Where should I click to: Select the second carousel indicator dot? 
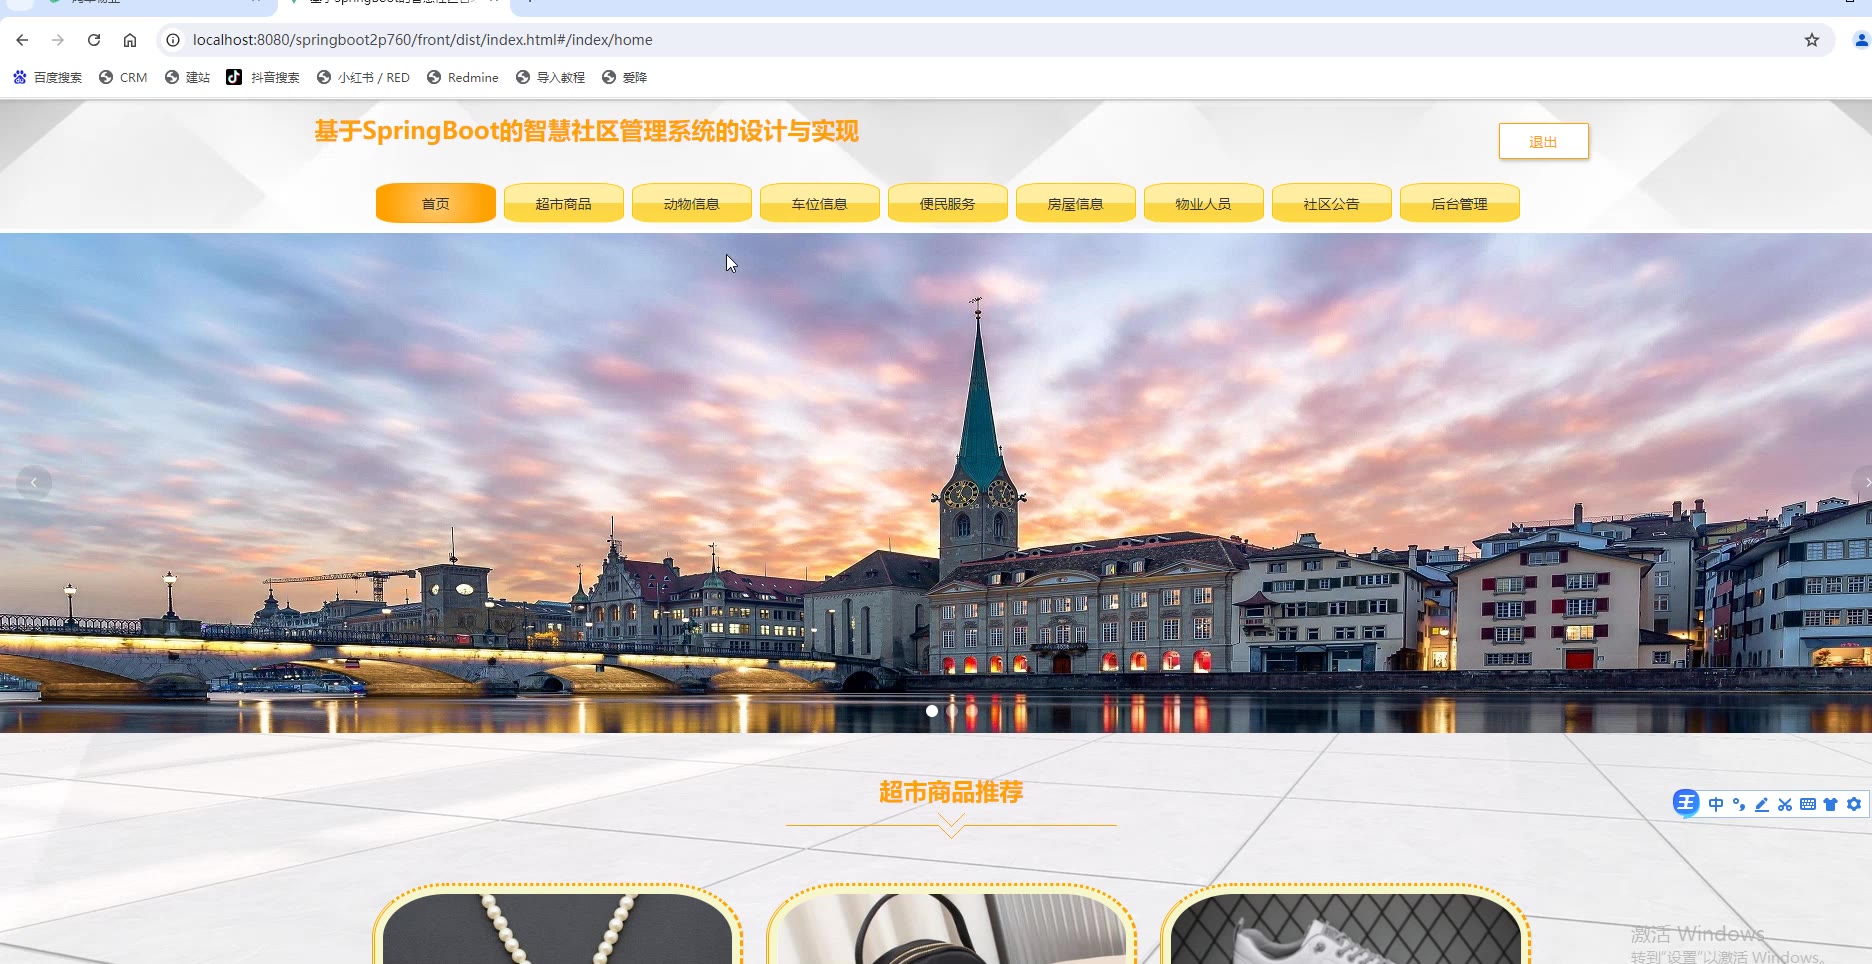coord(952,711)
